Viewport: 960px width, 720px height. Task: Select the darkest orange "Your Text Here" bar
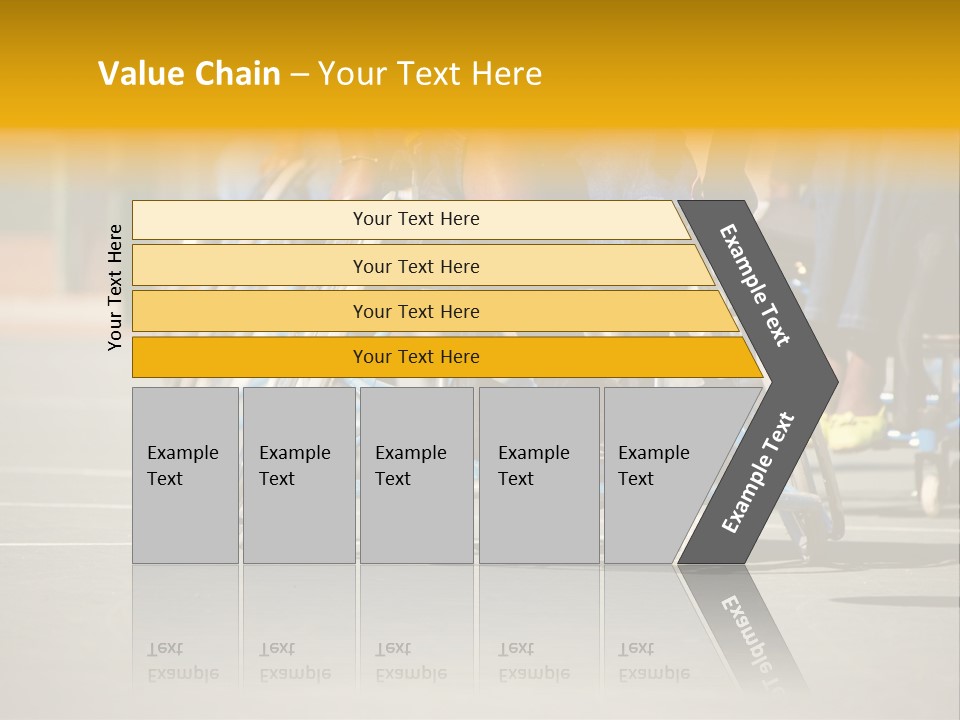(416, 357)
